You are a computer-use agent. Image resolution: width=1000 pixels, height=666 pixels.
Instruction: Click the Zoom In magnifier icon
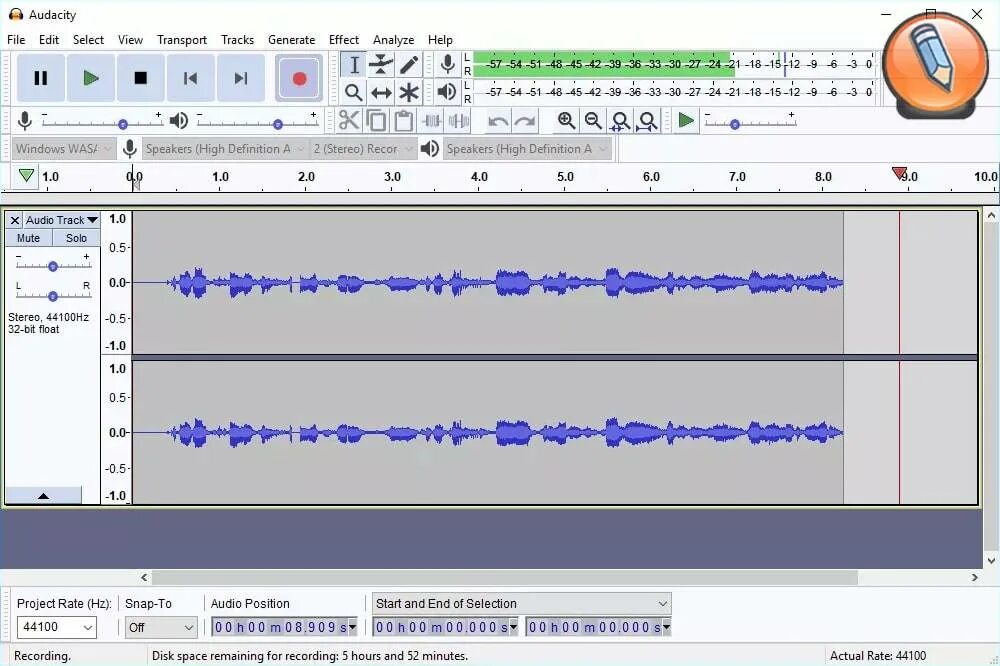[x=566, y=120]
